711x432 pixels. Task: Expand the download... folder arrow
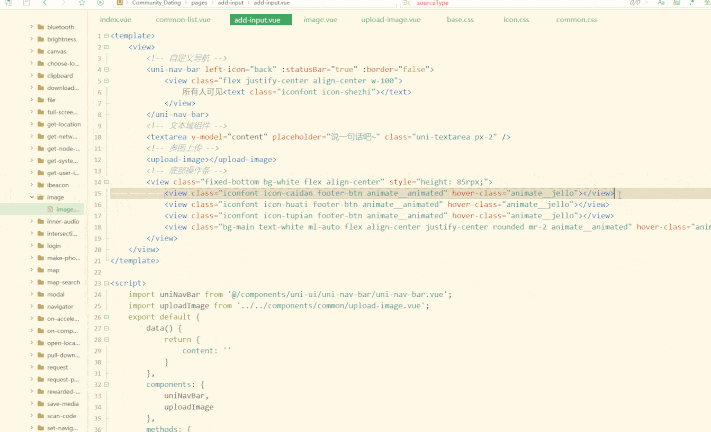32,87
